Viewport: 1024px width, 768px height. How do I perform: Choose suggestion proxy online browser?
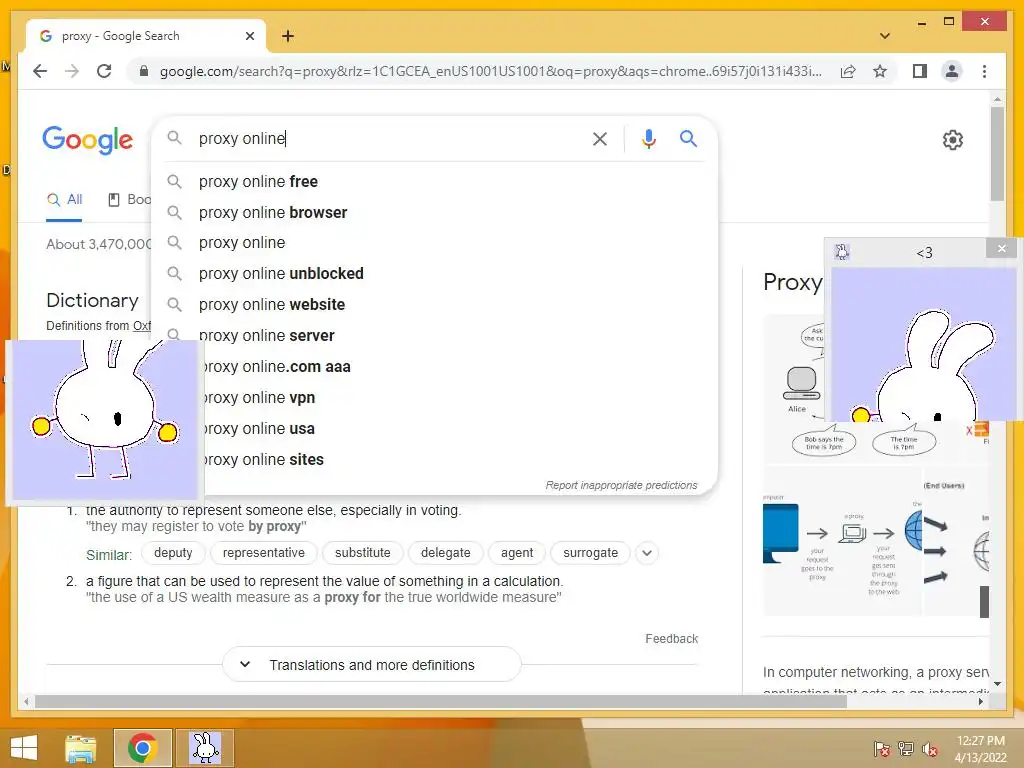(434, 212)
